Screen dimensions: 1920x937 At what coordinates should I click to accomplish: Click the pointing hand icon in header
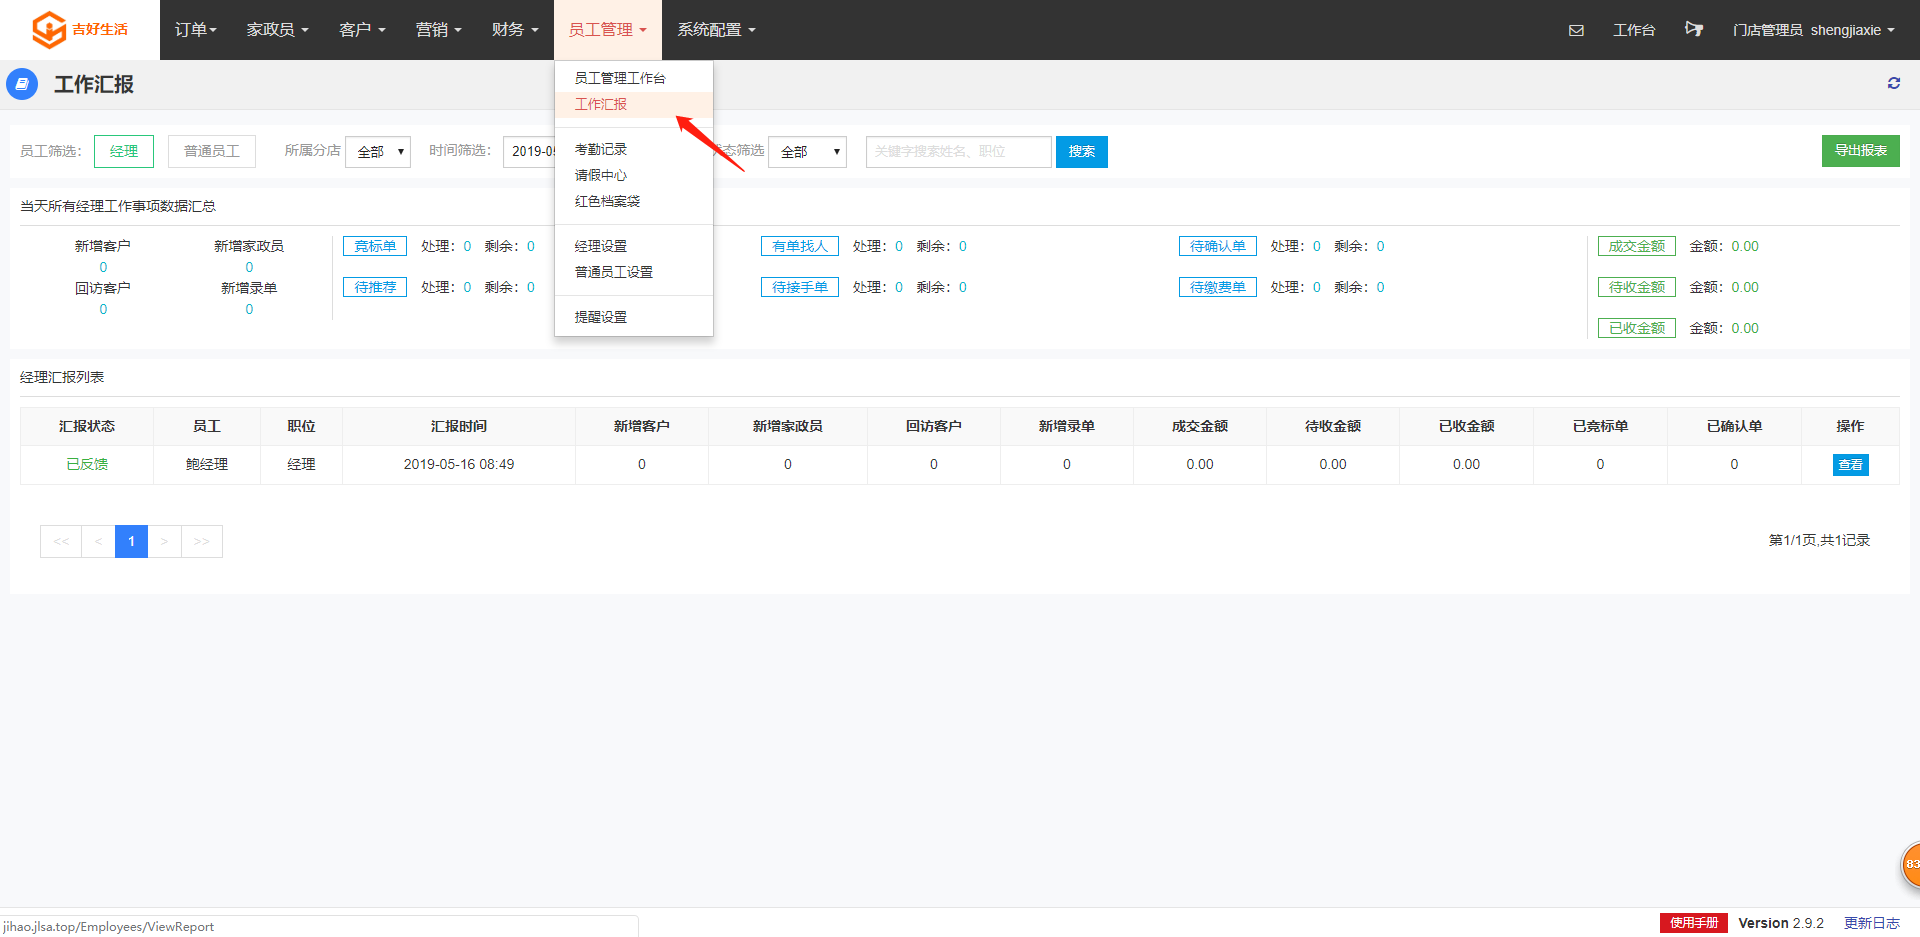(1693, 29)
